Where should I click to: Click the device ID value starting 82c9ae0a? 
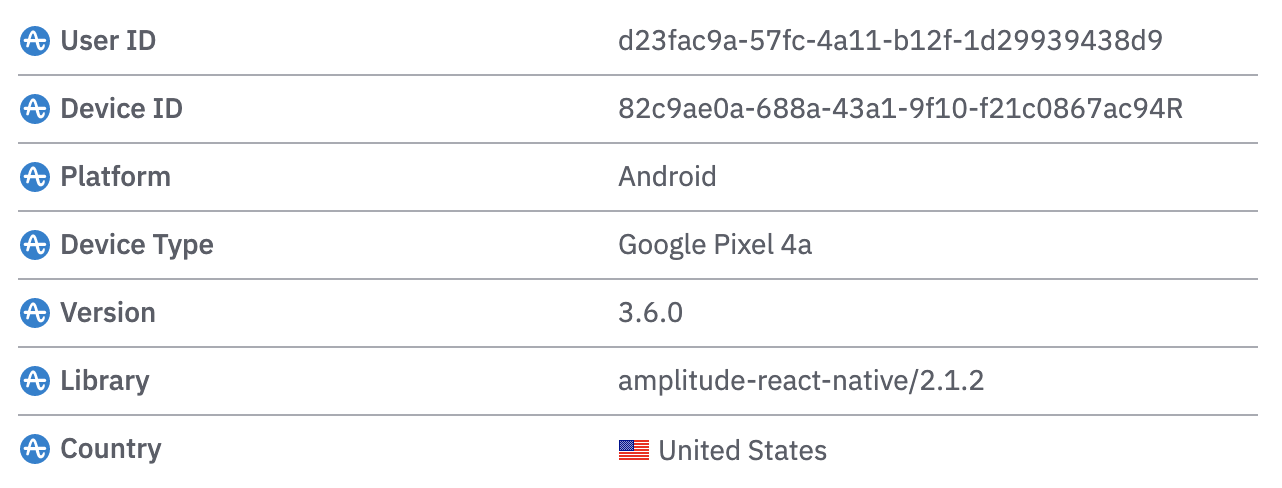coord(901,109)
